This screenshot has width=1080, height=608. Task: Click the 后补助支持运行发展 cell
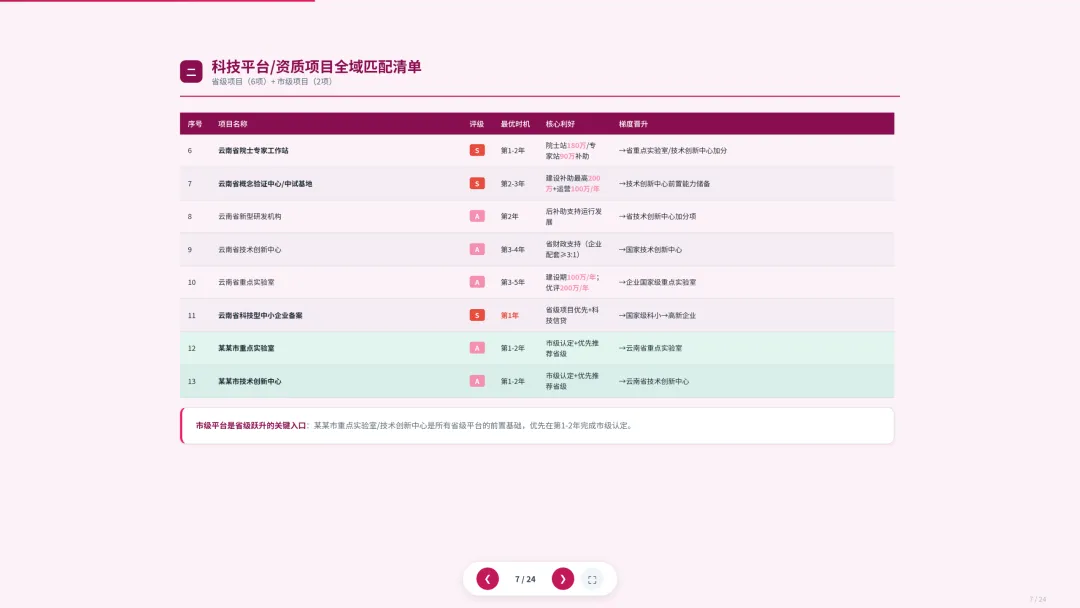[x=574, y=217]
